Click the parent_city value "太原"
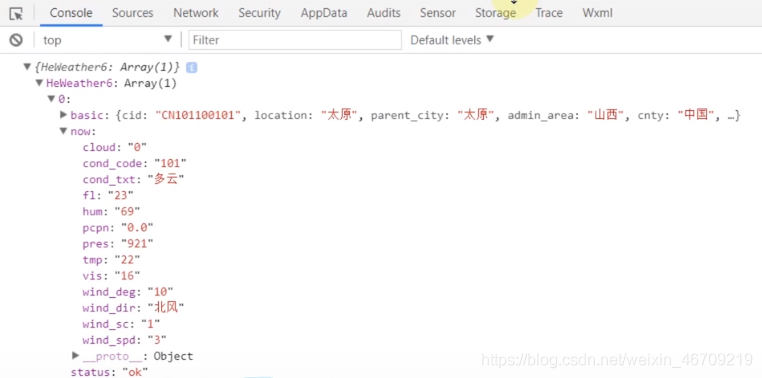Image resolution: width=762 pixels, height=378 pixels. 476,115
